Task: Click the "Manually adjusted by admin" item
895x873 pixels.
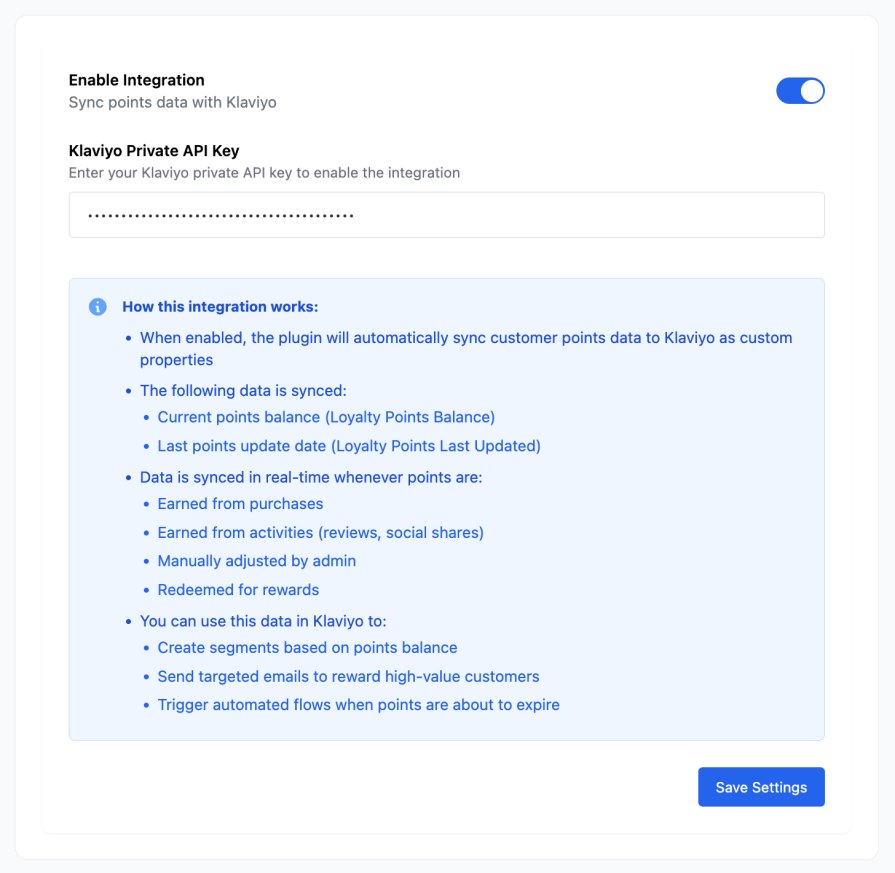Action: (x=256, y=561)
